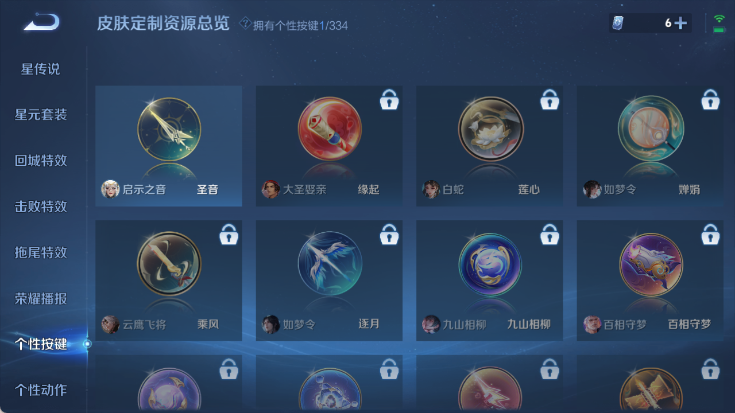Switch to 个性动作 tab

tap(40, 390)
